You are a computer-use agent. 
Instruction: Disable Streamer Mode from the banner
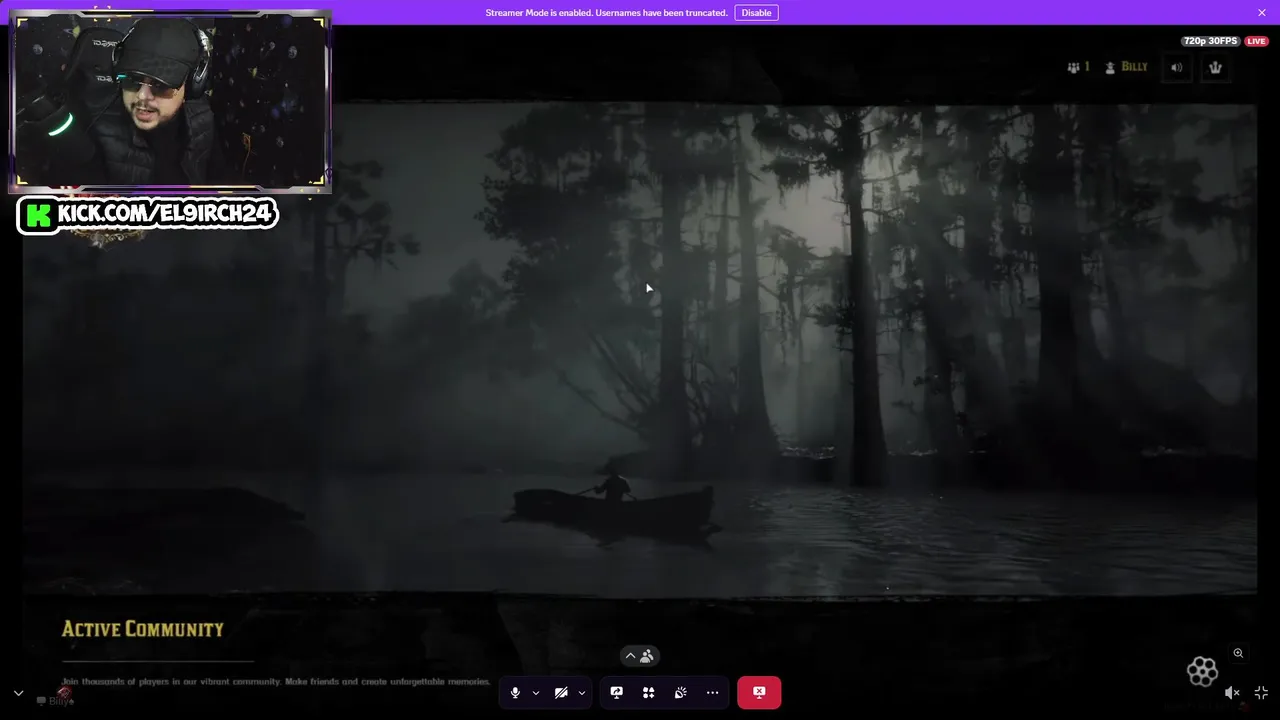pos(756,13)
